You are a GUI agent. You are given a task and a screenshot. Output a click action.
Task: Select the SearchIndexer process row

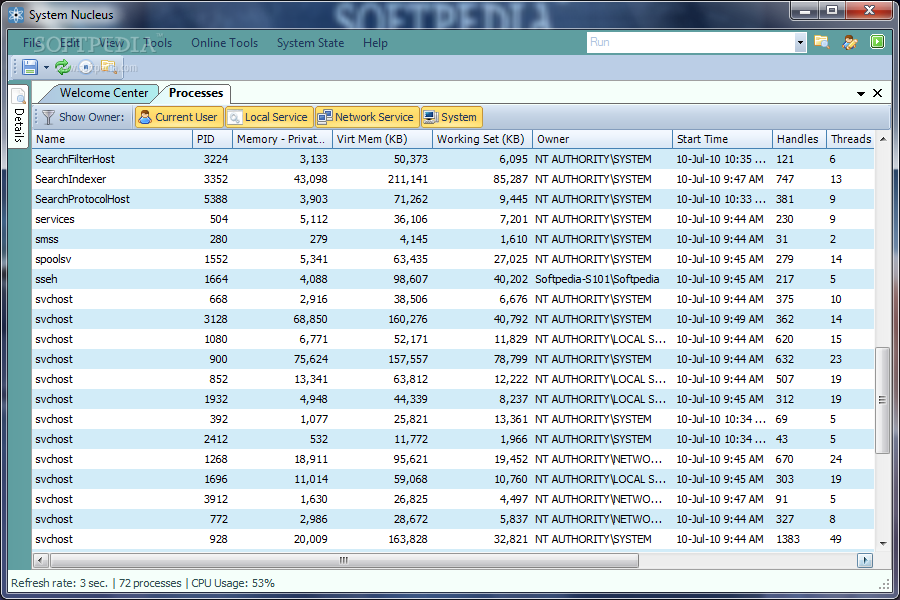[453, 179]
